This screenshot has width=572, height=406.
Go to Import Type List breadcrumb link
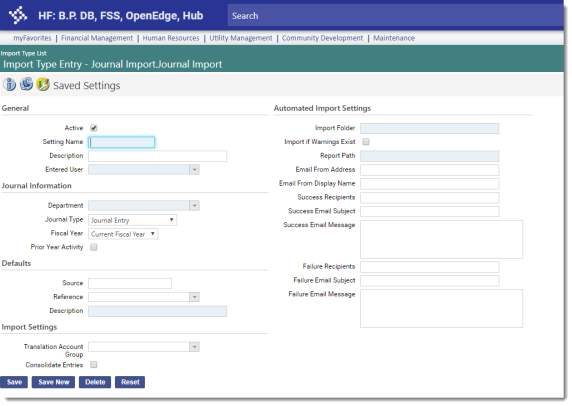[23, 53]
